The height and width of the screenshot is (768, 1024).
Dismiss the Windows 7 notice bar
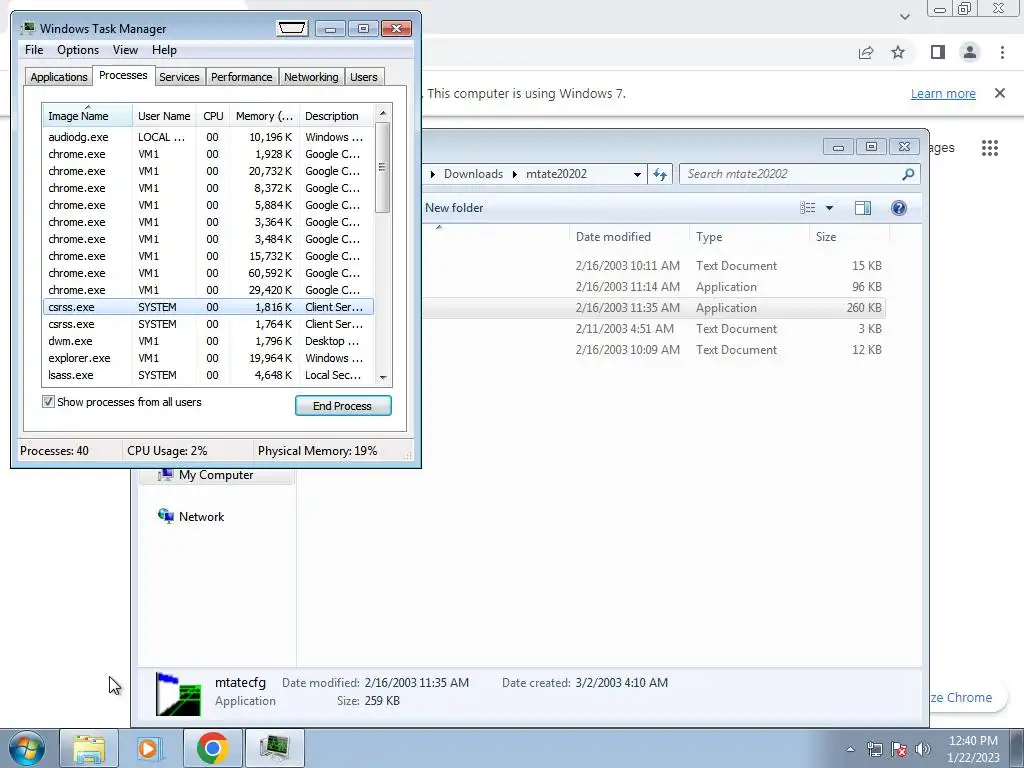coord(1000,93)
